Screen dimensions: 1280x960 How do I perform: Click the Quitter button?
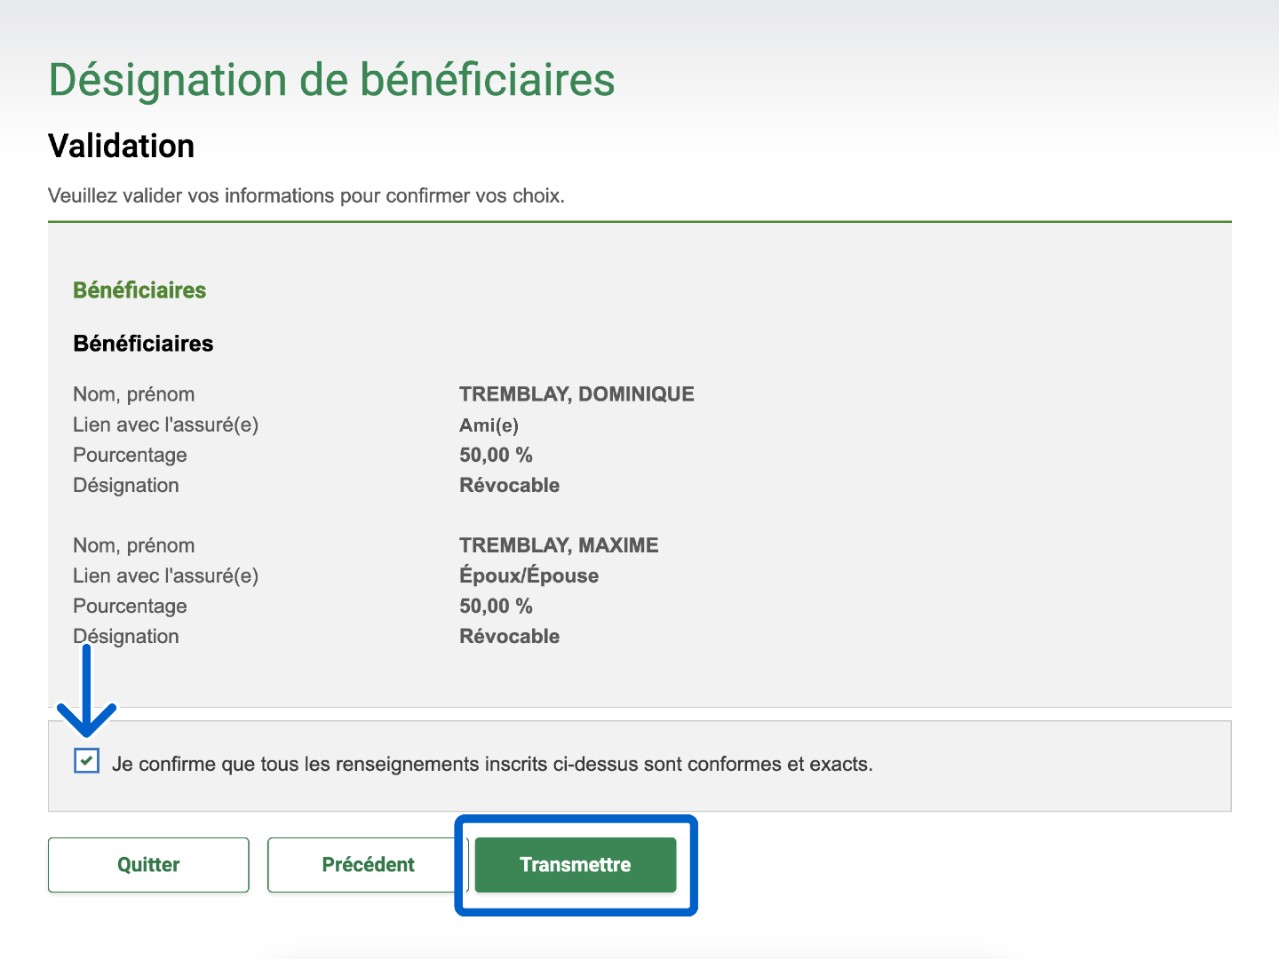click(148, 865)
